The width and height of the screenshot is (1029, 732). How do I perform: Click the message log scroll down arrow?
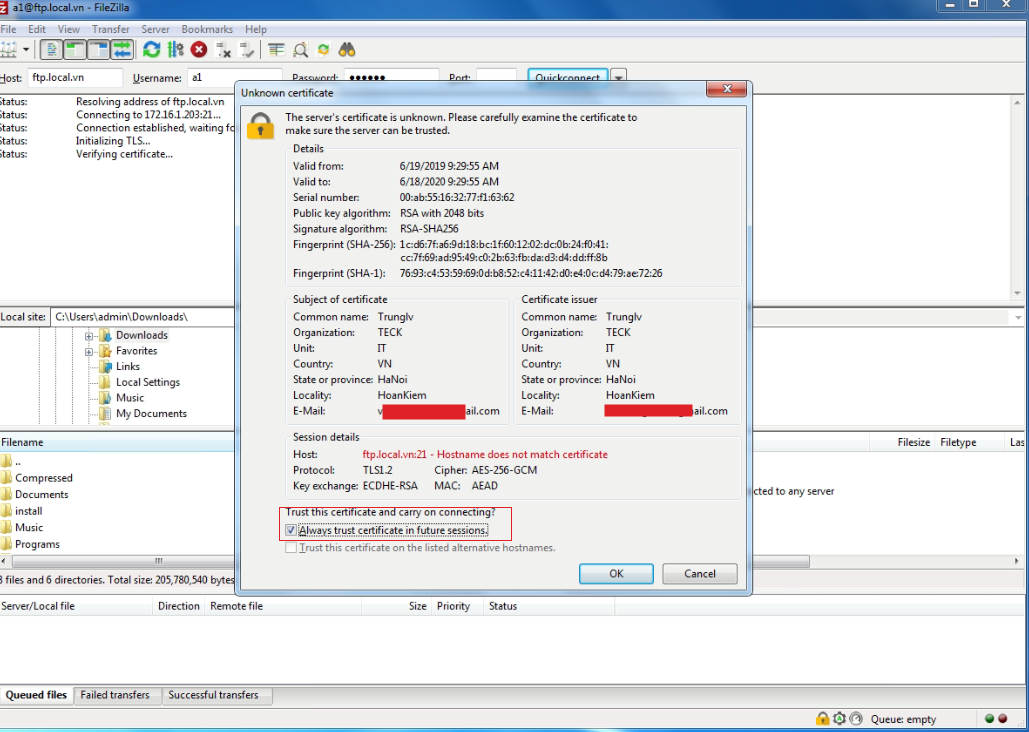point(1017,293)
